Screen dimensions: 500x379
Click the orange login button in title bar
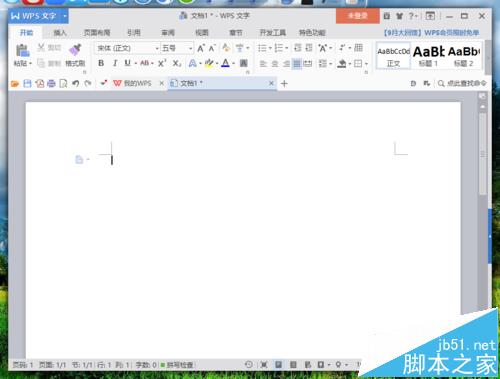pos(358,16)
